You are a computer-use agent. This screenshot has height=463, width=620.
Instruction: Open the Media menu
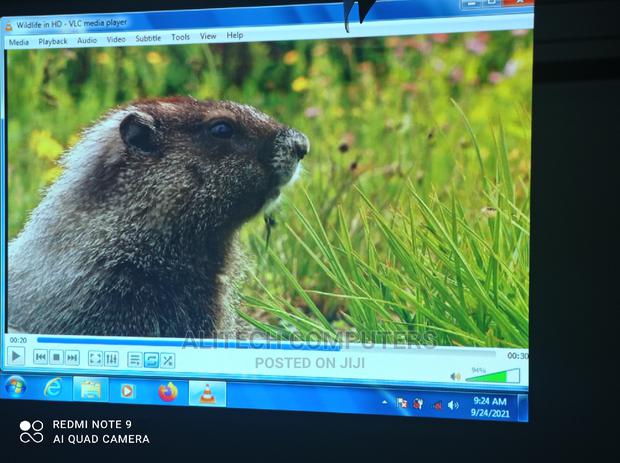click(x=18, y=42)
